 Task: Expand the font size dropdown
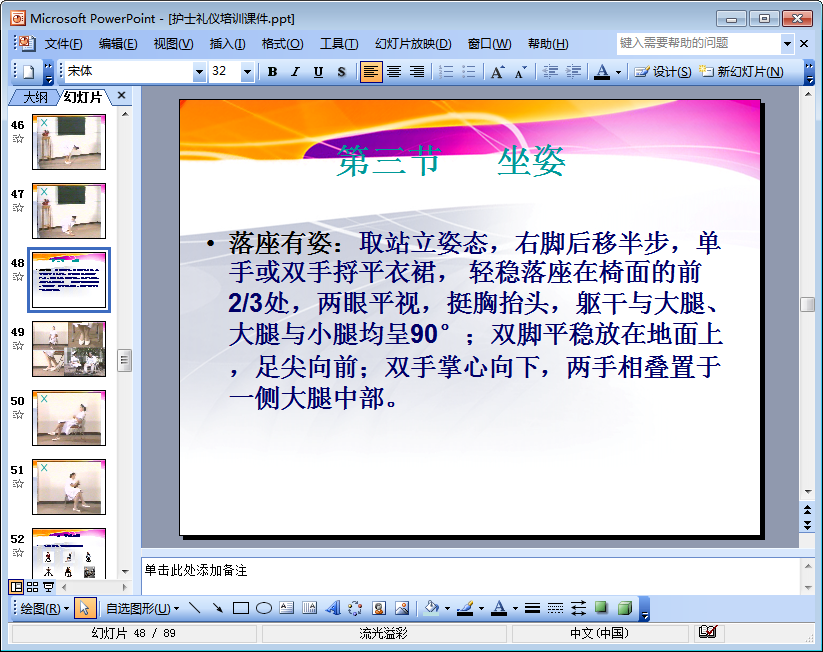pyautogui.click(x=246, y=72)
